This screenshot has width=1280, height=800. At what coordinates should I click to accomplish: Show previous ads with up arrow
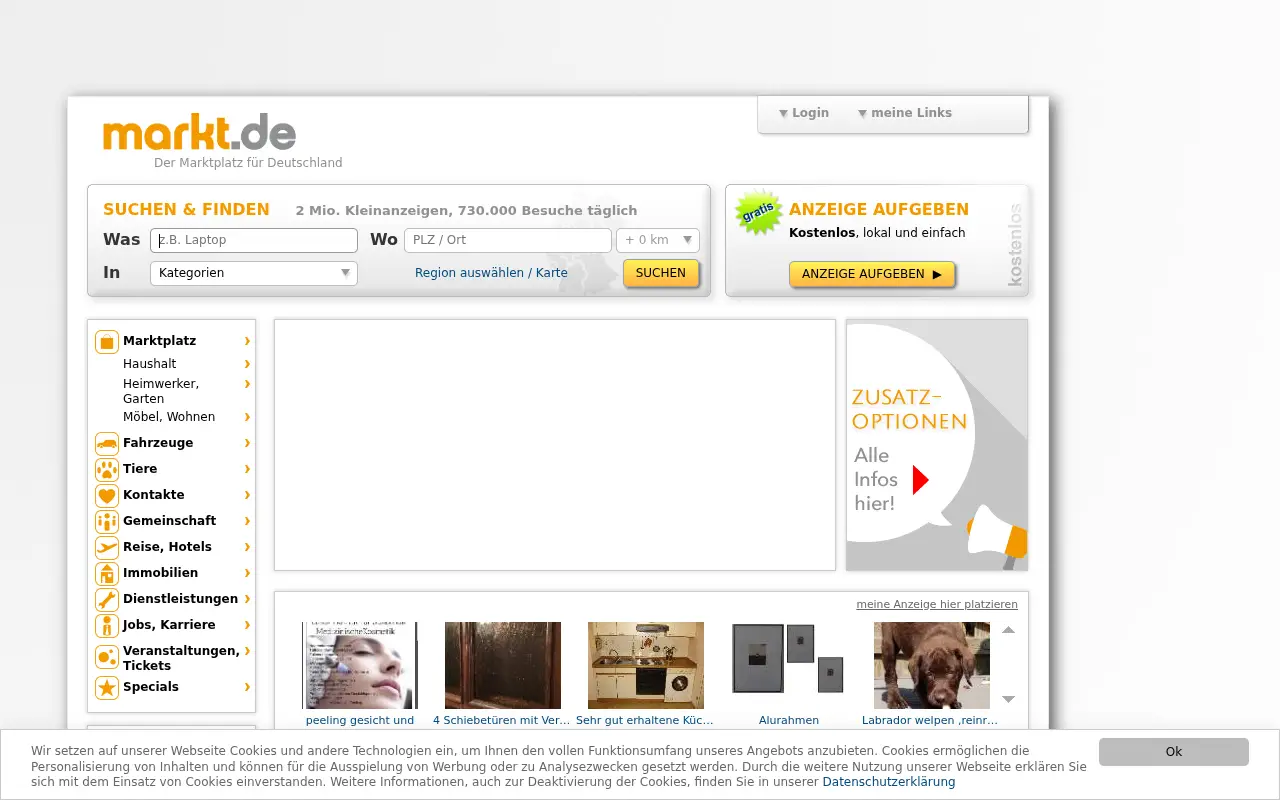[1009, 630]
